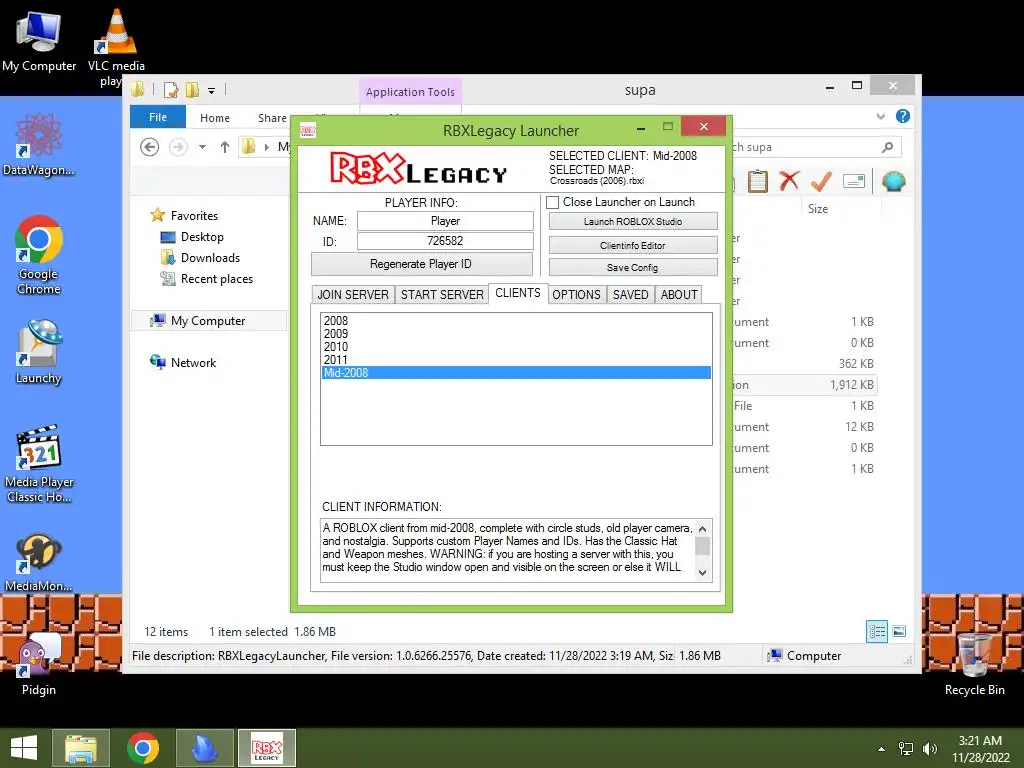Screen dimensions: 1024x768
Task: Click the clipboard paste icon in Explorer
Action: pyautogui.click(x=758, y=181)
